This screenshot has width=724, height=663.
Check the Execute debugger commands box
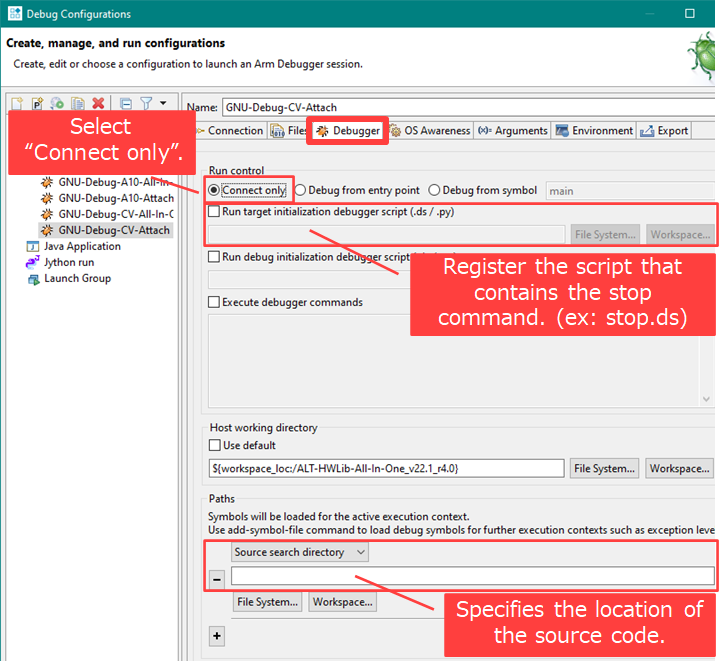click(x=214, y=302)
